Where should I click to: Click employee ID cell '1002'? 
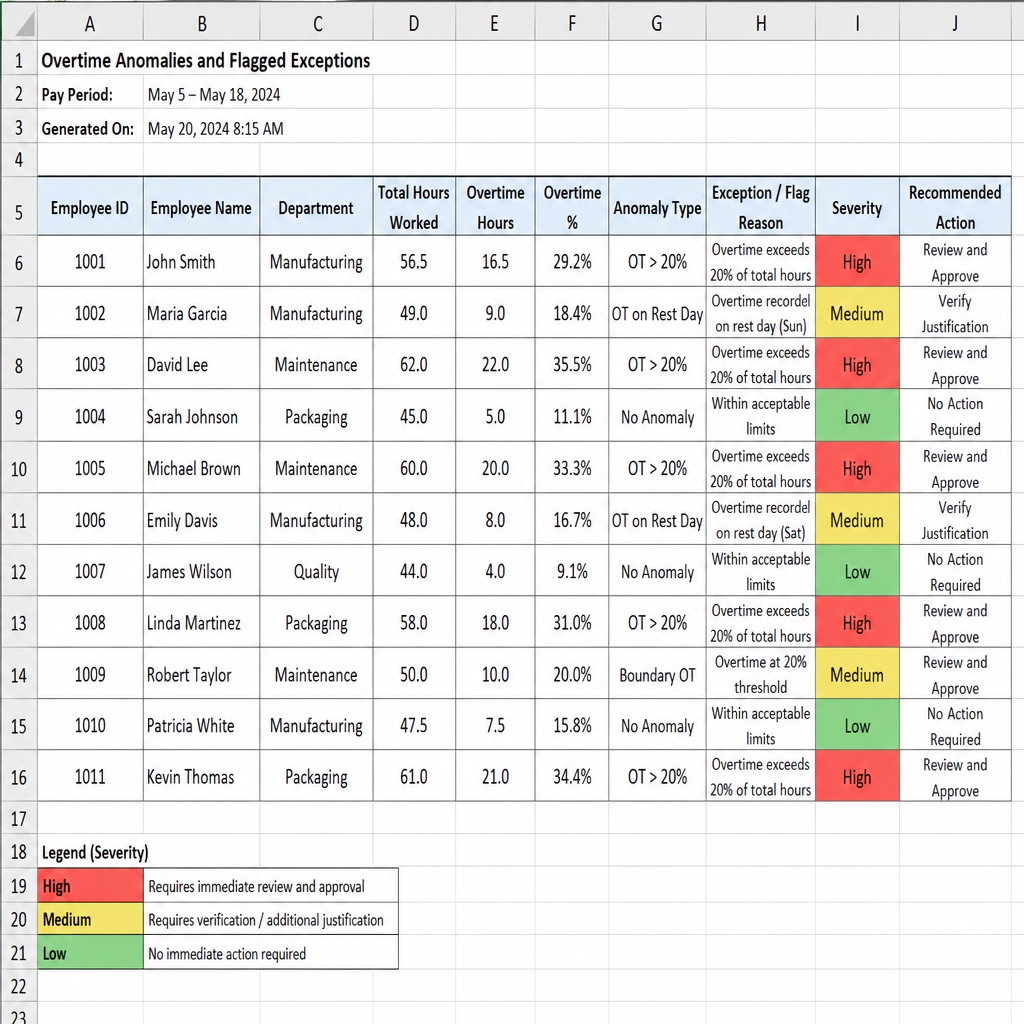[x=90, y=313]
